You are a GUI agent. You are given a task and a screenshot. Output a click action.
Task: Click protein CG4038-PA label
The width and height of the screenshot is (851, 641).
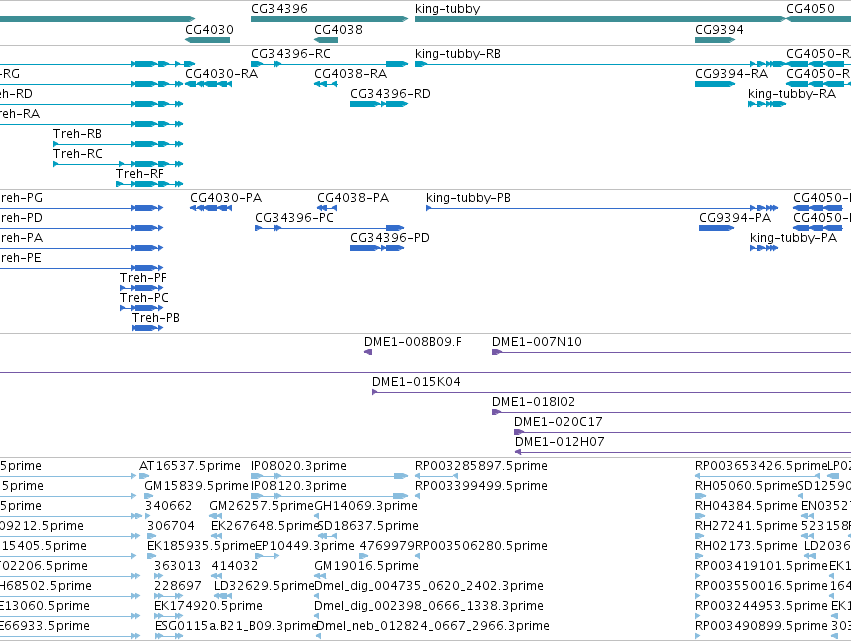(x=353, y=198)
